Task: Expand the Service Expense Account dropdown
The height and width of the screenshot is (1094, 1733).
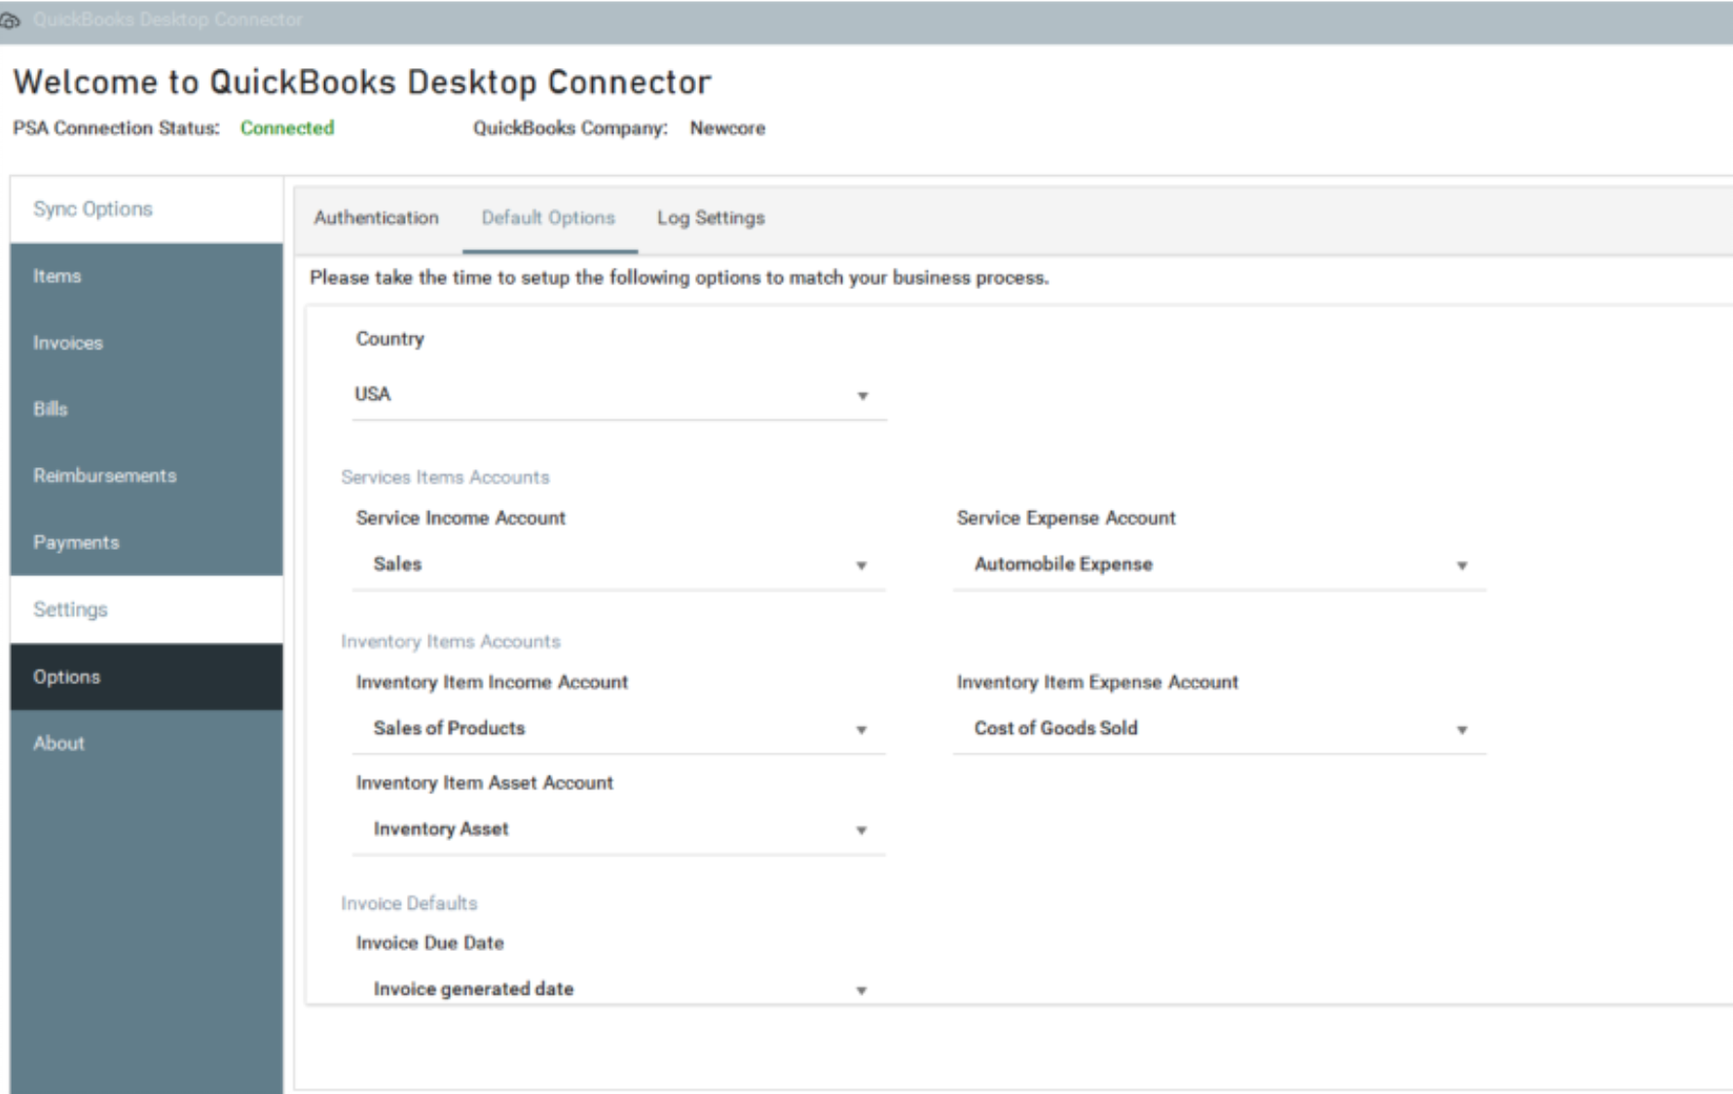Action: point(1219,565)
